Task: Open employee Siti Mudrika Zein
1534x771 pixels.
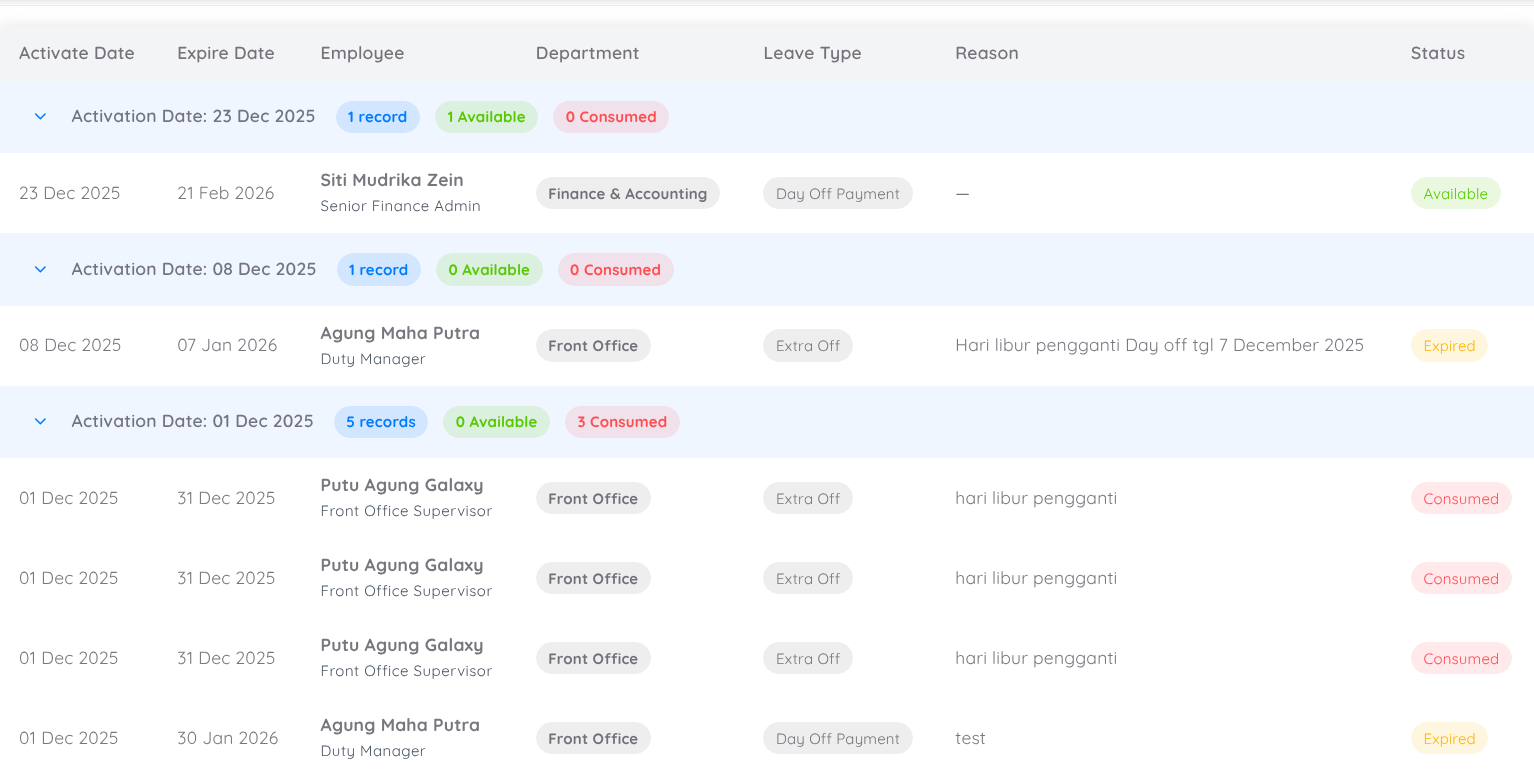Action: point(391,181)
